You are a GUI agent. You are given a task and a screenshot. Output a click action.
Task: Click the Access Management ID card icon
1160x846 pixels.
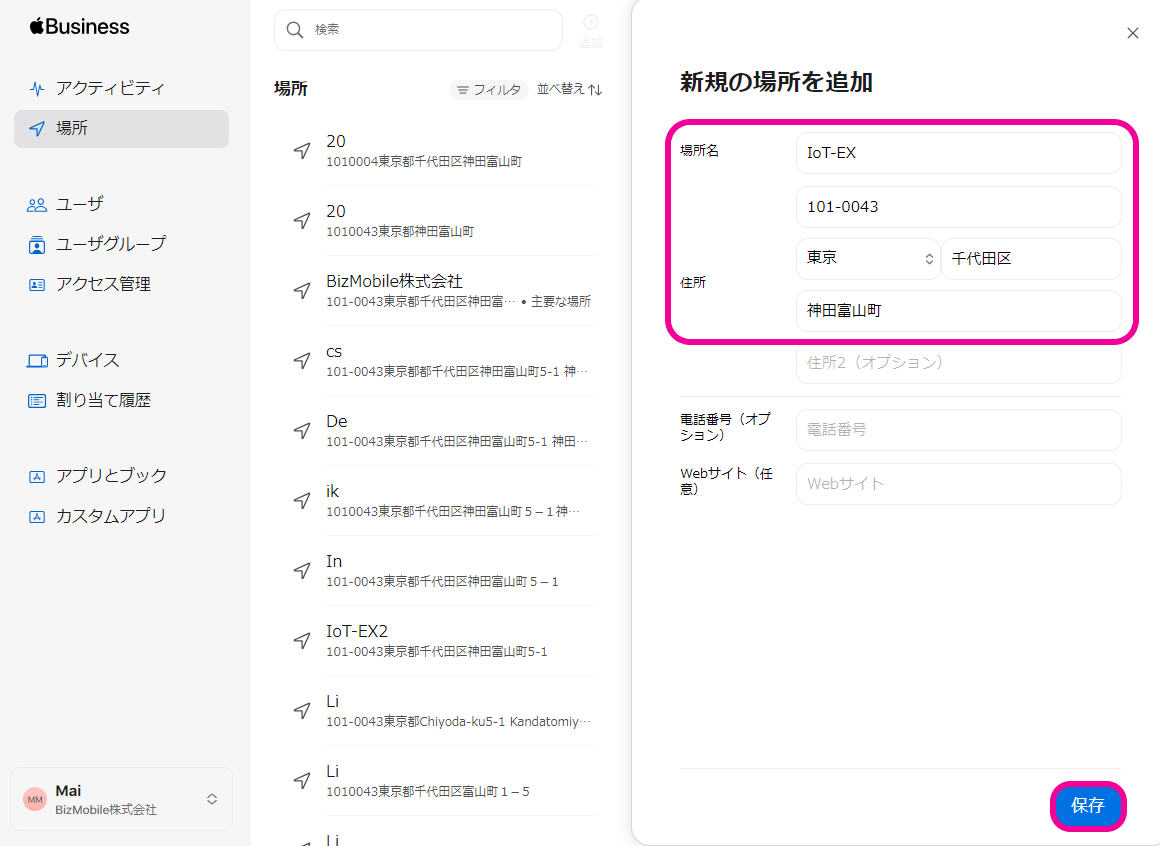pyautogui.click(x=37, y=284)
